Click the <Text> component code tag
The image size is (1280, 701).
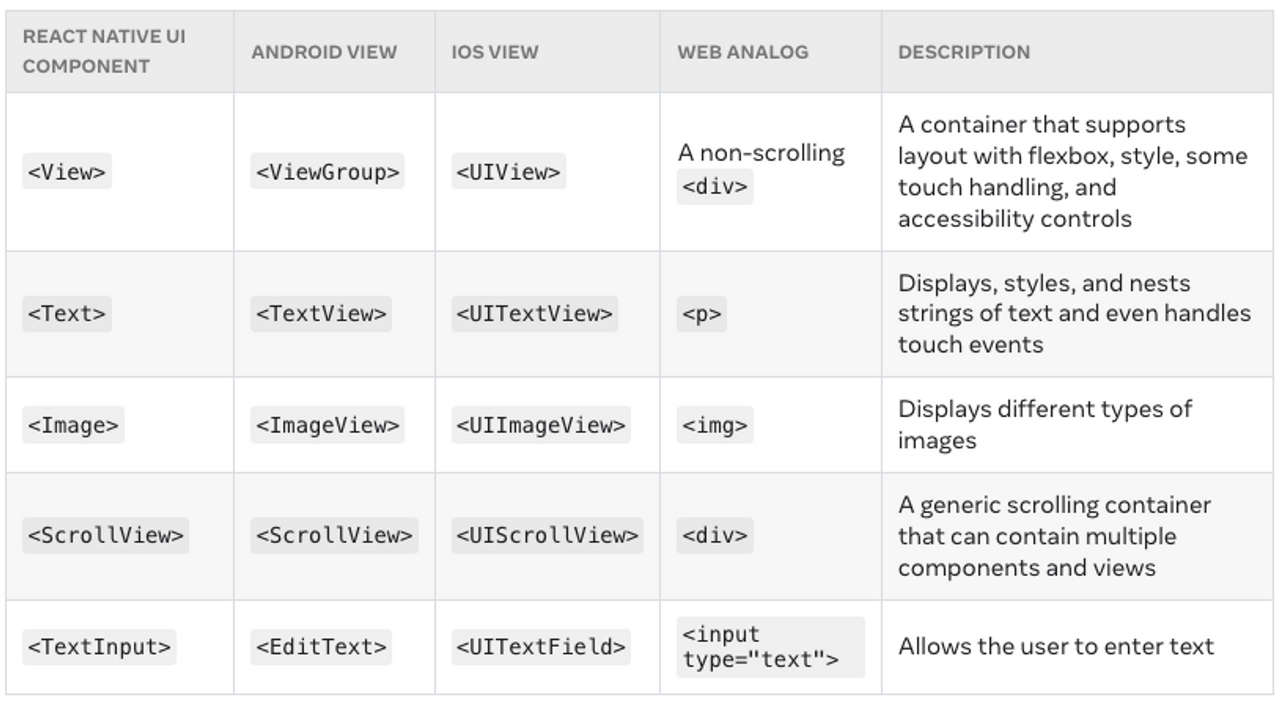click(67, 314)
